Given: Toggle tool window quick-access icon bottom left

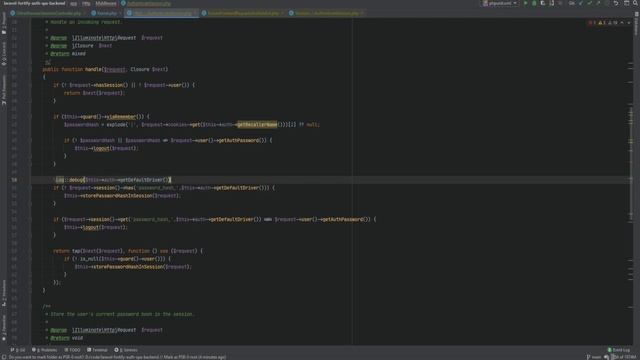Looking at the screenshot, I should pyautogui.click(x=4, y=357).
